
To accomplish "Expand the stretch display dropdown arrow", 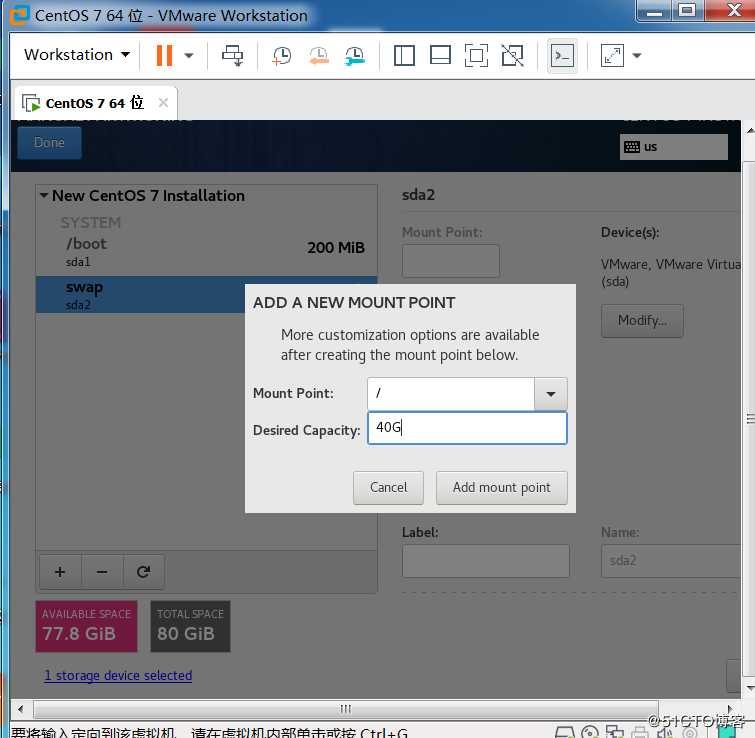I will 637,55.
